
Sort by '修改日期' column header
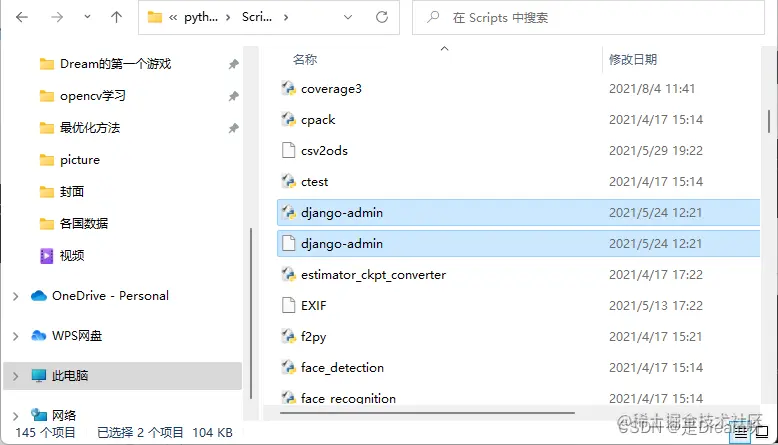coord(633,60)
